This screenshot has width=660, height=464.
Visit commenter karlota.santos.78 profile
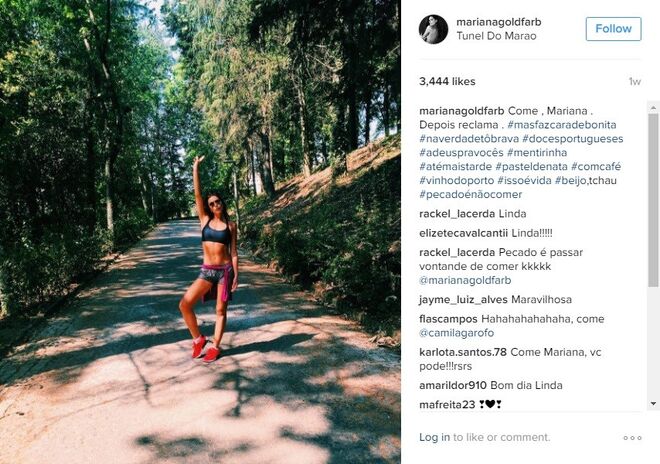click(463, 352)
